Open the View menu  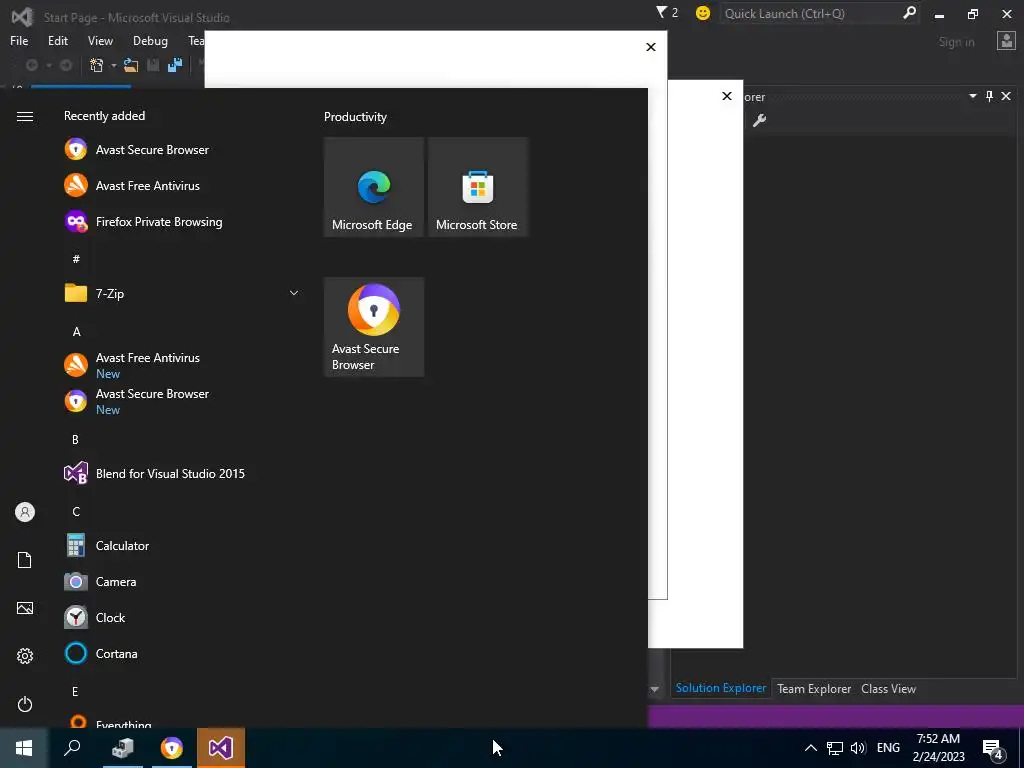pos(100,40)
